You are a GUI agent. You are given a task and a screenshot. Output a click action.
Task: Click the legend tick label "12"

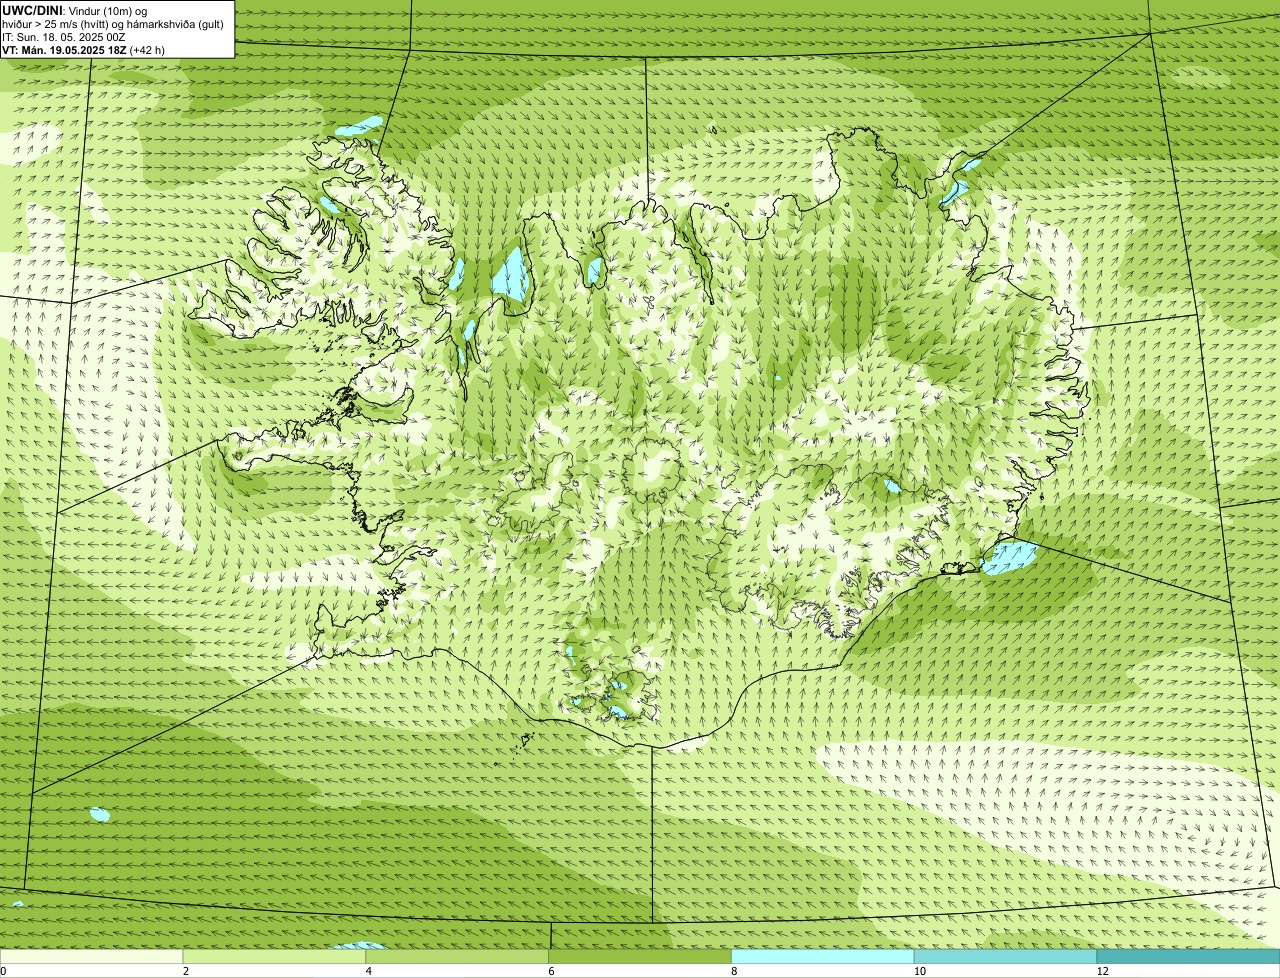tap(1102, 971)
